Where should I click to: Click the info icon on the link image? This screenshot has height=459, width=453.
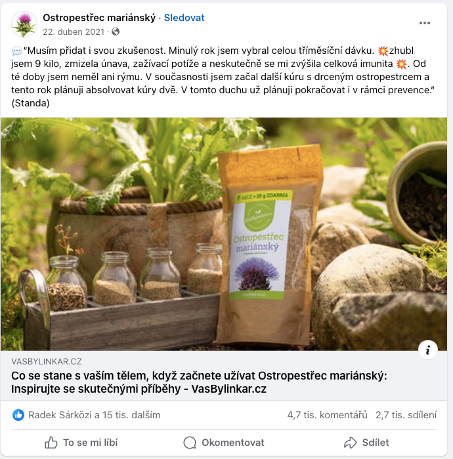[428, 350]
